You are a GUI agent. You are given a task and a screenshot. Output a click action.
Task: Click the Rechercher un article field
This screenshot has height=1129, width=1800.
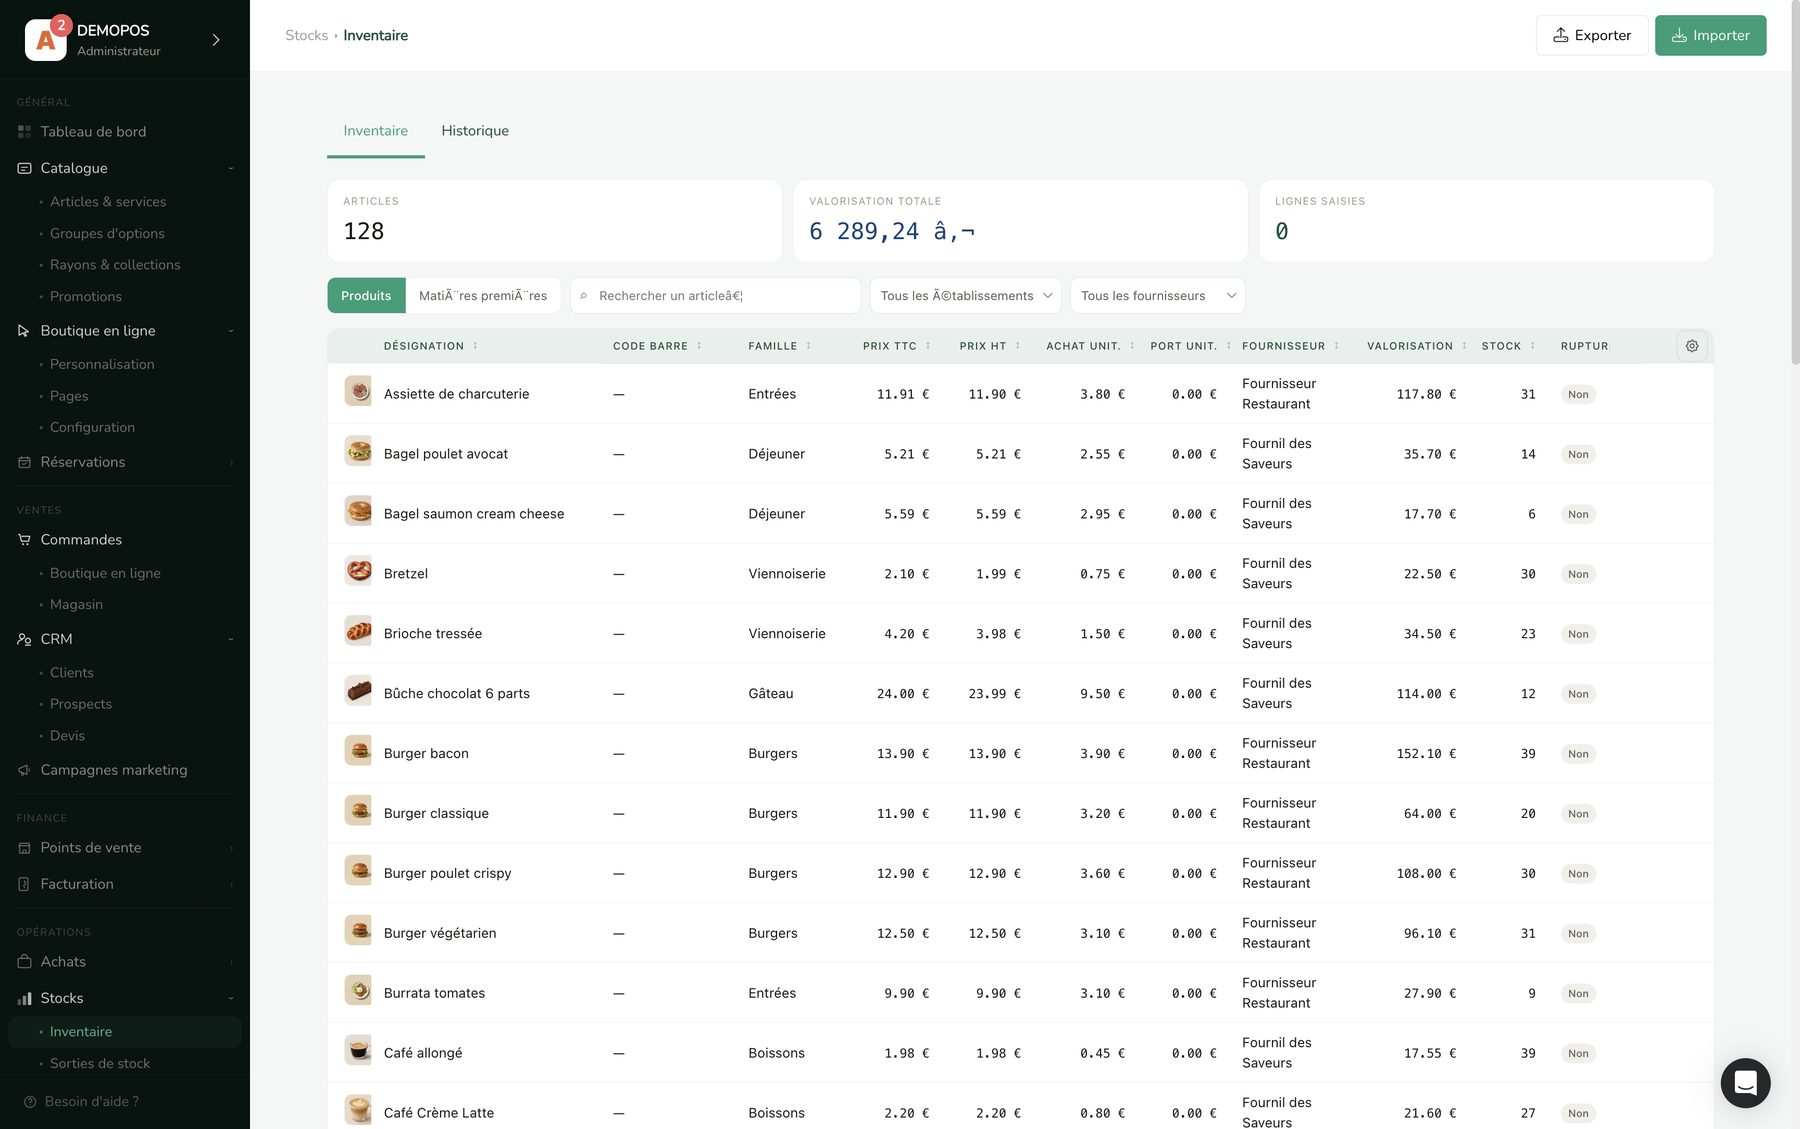coord(715,296)
